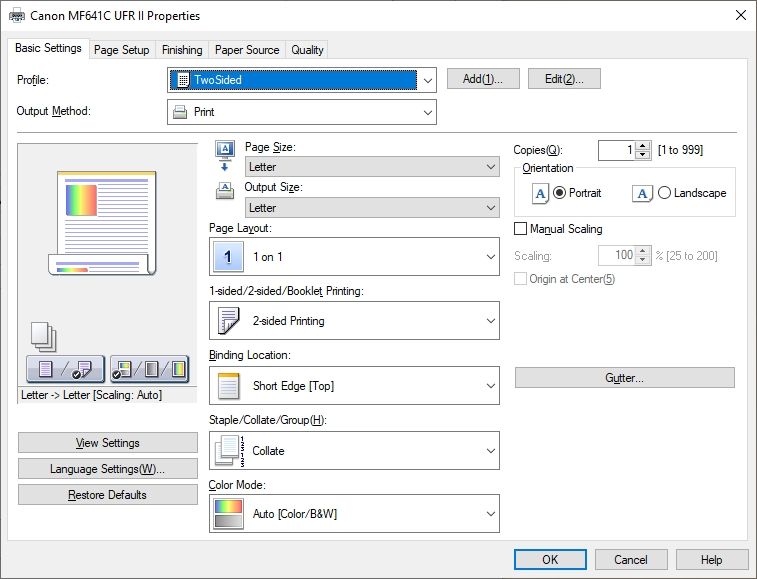Click the 1-sided/2-sided toggle icon button under preview
The height and width of the screenshot is (579, 757).
65,369
